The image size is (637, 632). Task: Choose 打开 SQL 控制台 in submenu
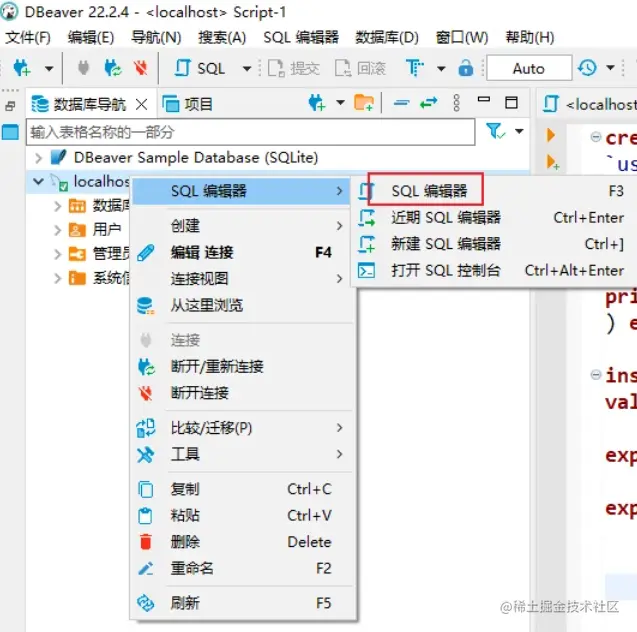click(494, 271)
